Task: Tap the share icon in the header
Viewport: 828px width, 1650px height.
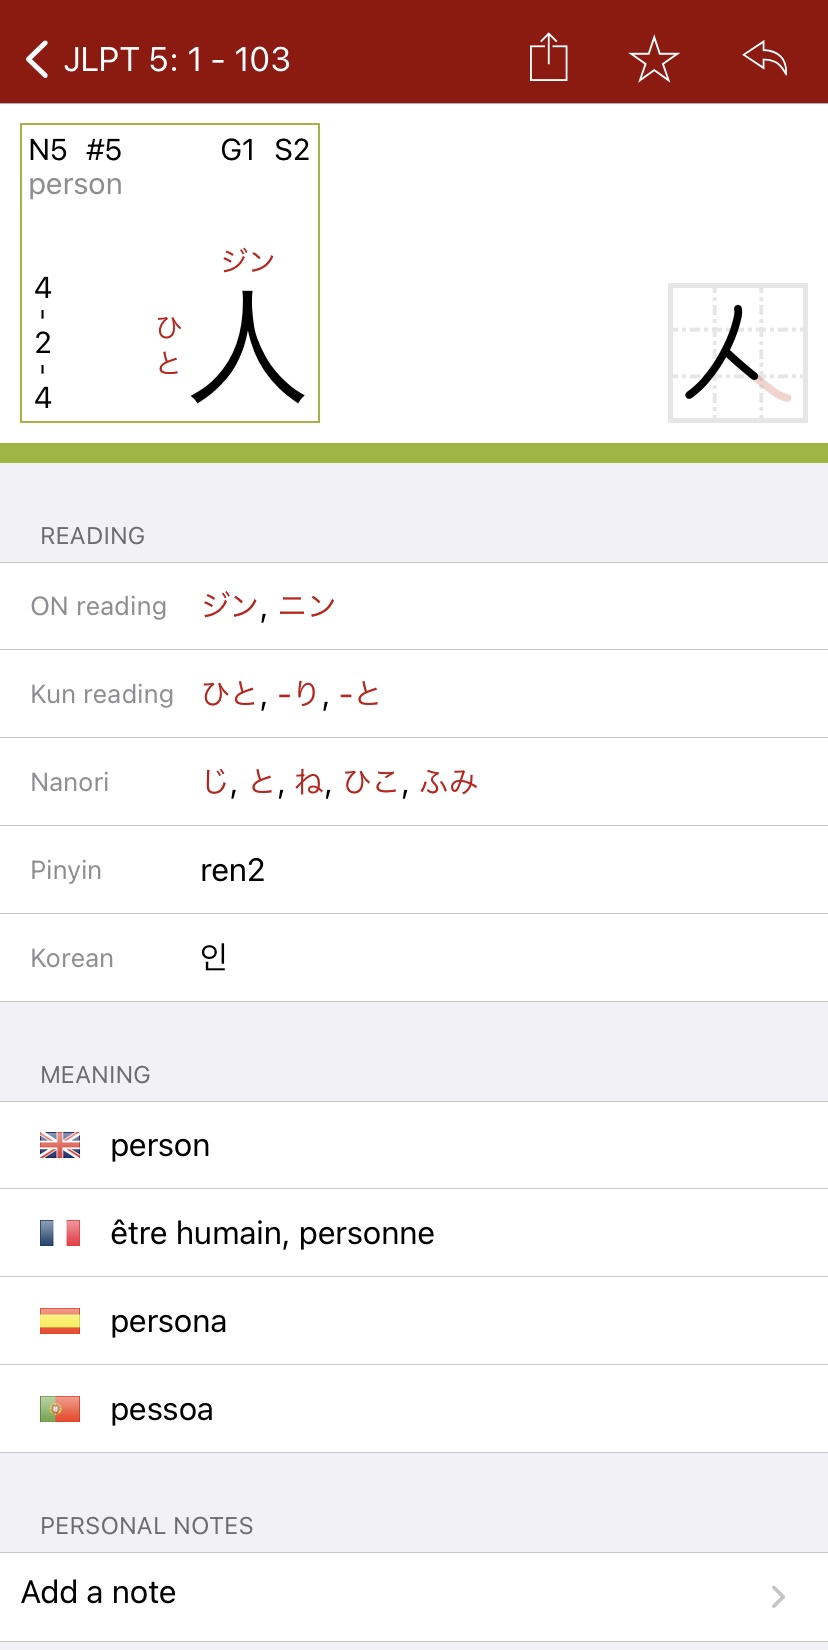Action: coord(548,58)
